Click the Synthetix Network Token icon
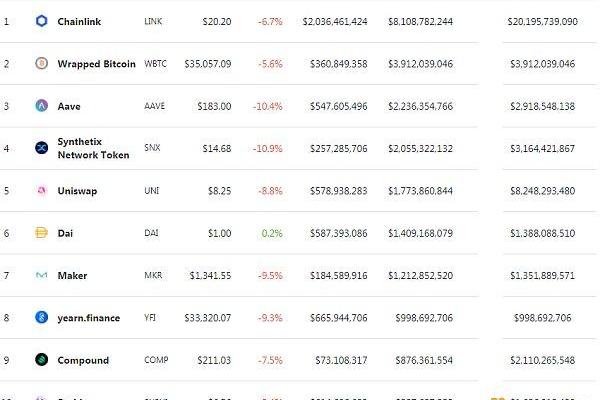 41,148
